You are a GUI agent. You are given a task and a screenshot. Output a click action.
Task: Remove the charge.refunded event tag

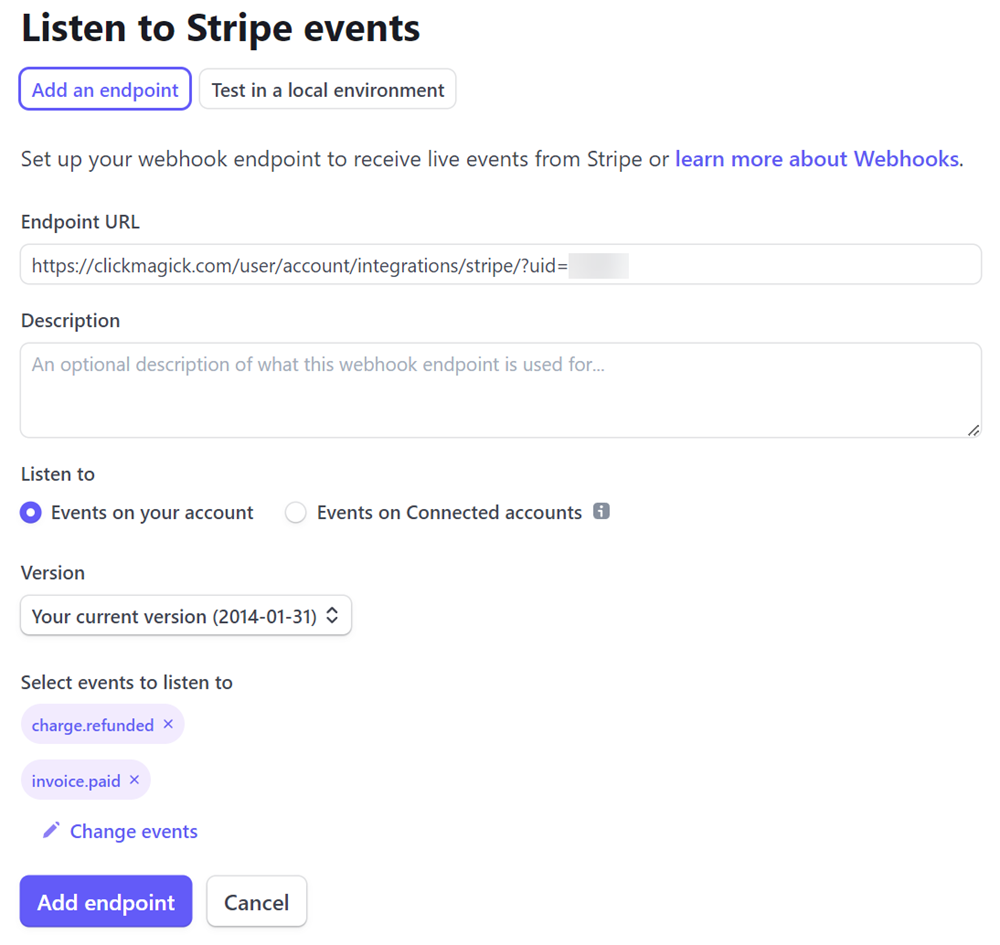pos(168,724)
